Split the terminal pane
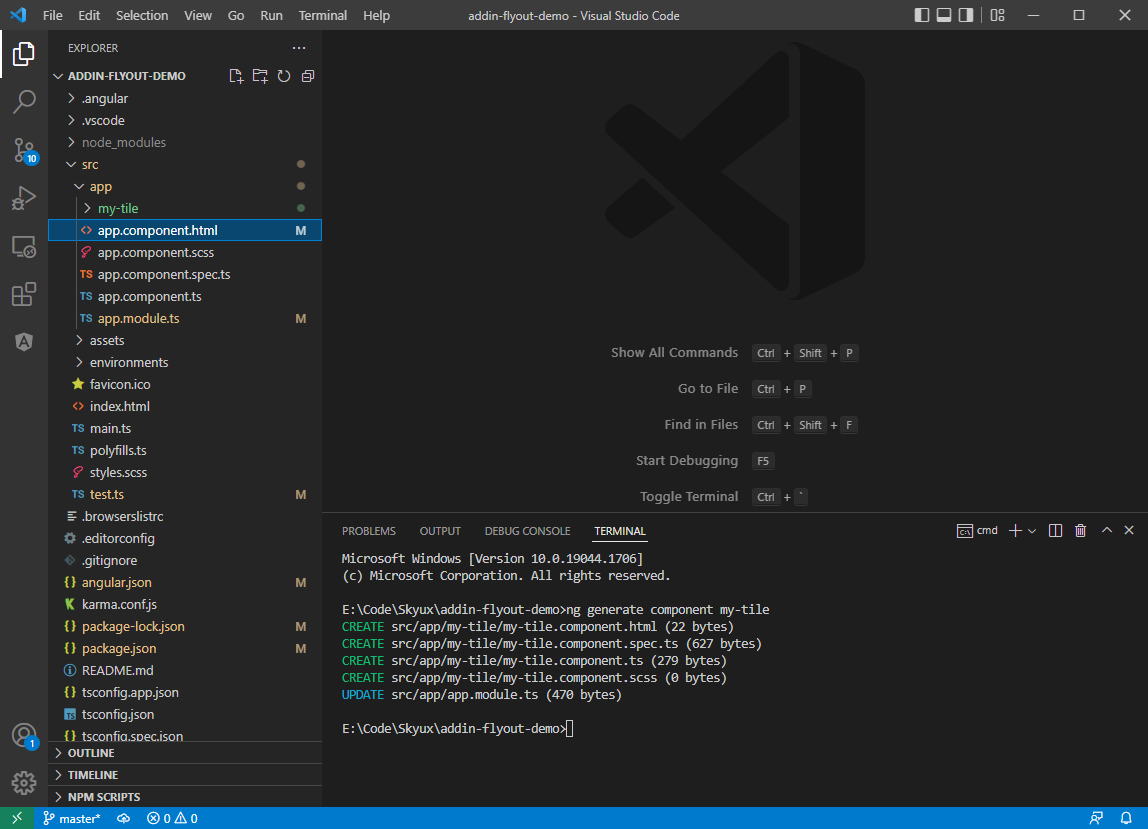The width and height of the screenshot is (1148, 829). tap(1055, 531)
